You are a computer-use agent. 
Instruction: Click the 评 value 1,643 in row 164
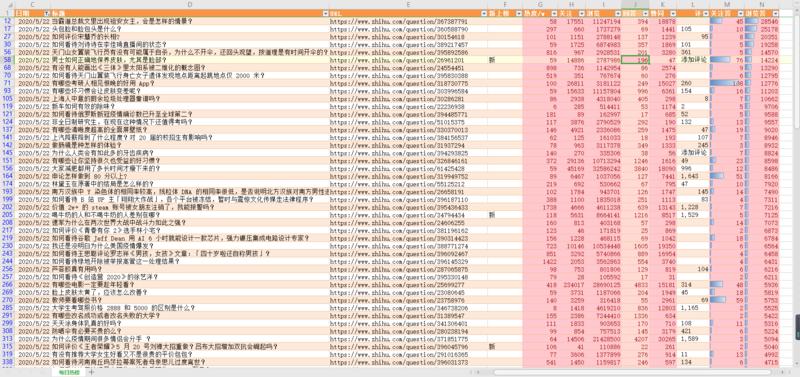(x=689, y=176)
